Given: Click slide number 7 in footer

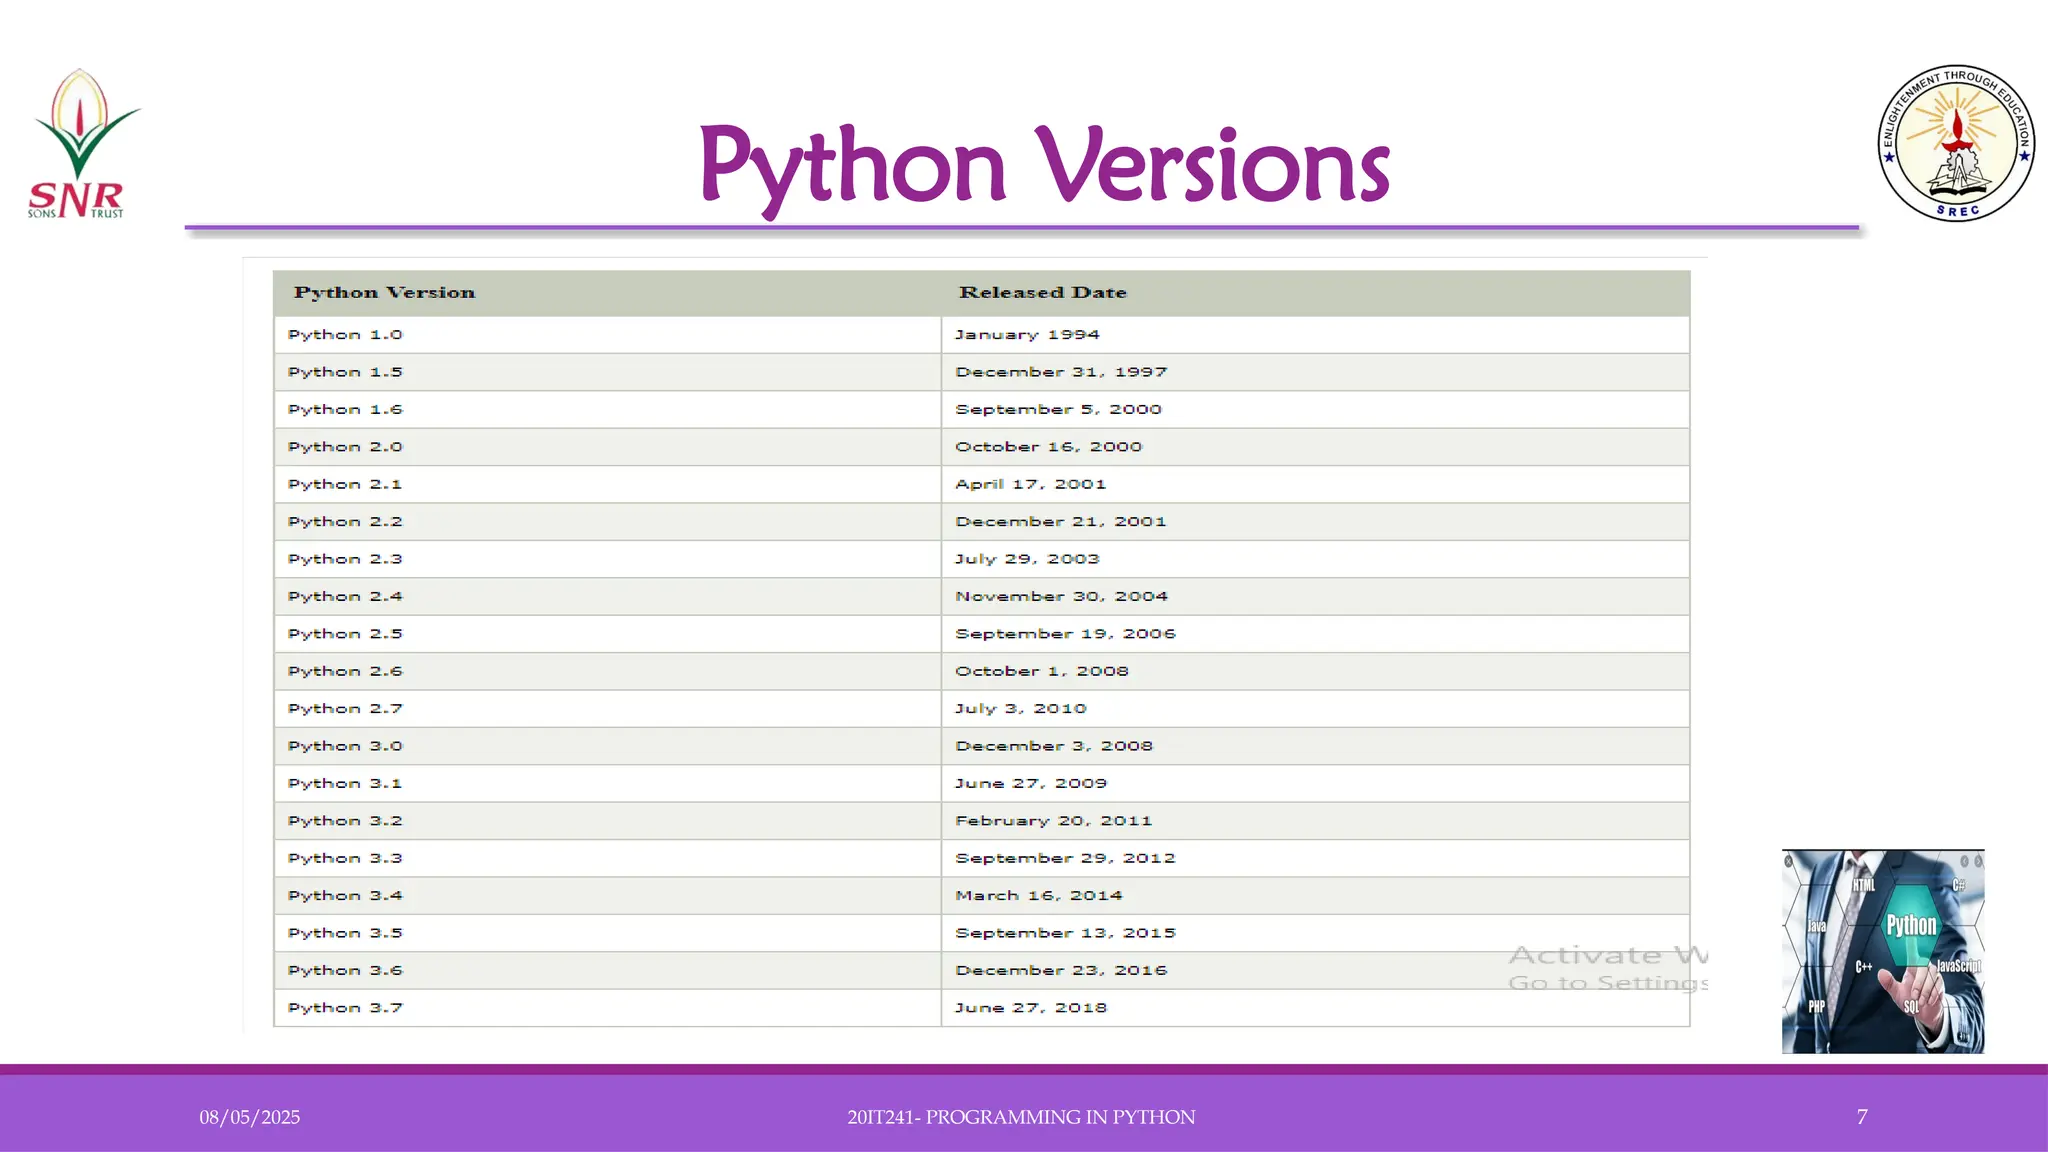Looking at the screenshot, I should point(1862,1118).
